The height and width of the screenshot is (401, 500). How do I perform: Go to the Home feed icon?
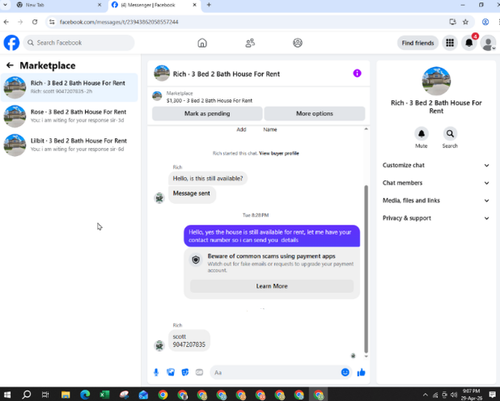click(x=202, y=43)
